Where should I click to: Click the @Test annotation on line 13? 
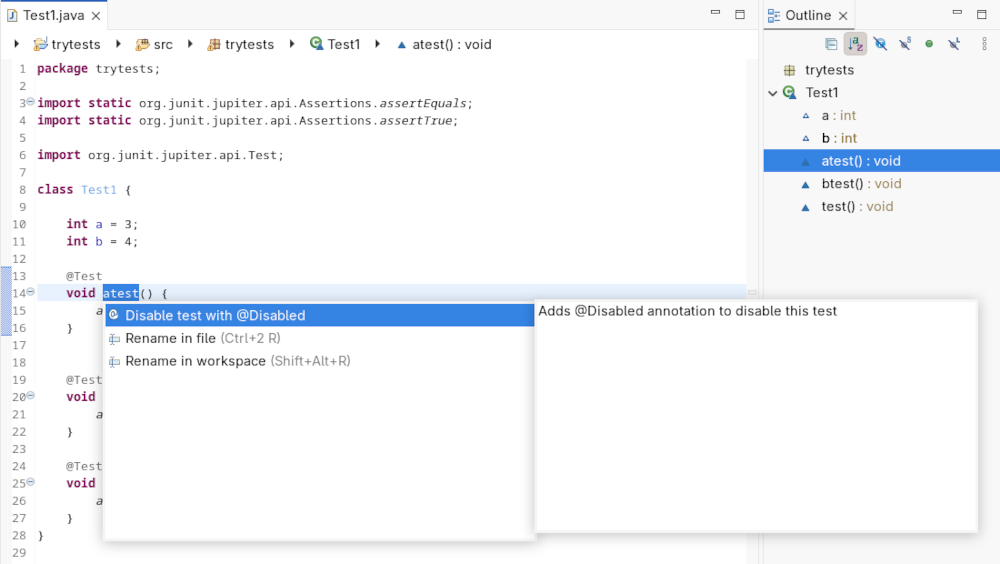click(84, 276)
